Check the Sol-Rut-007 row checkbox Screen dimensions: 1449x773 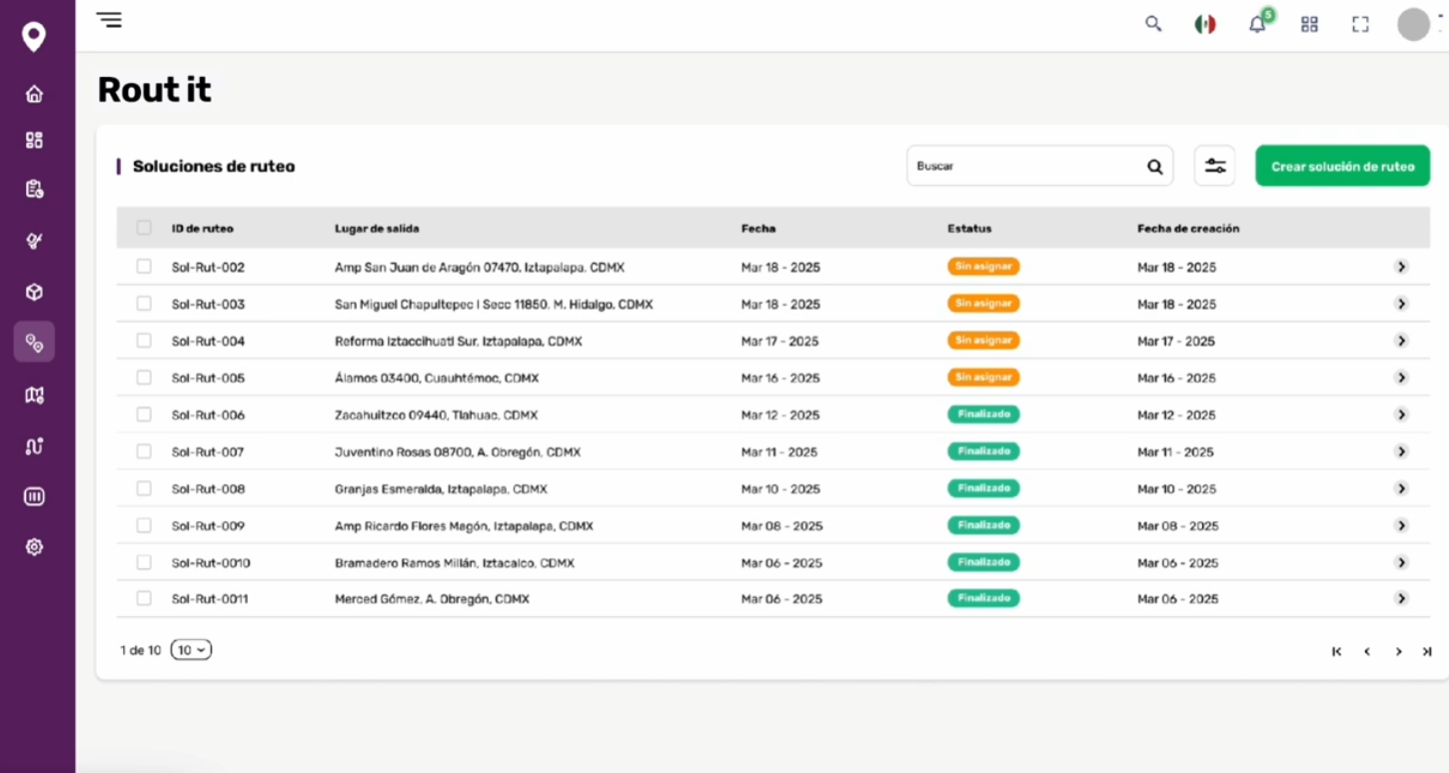tap(144, 452)
